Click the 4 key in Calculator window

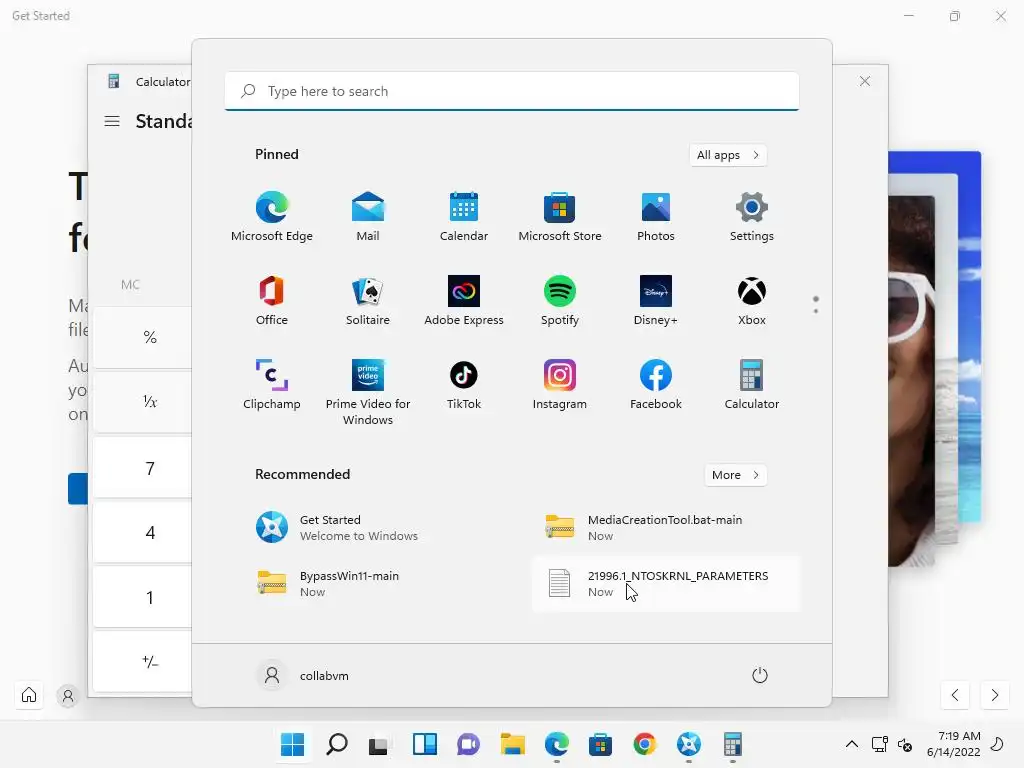click(142, 532)
